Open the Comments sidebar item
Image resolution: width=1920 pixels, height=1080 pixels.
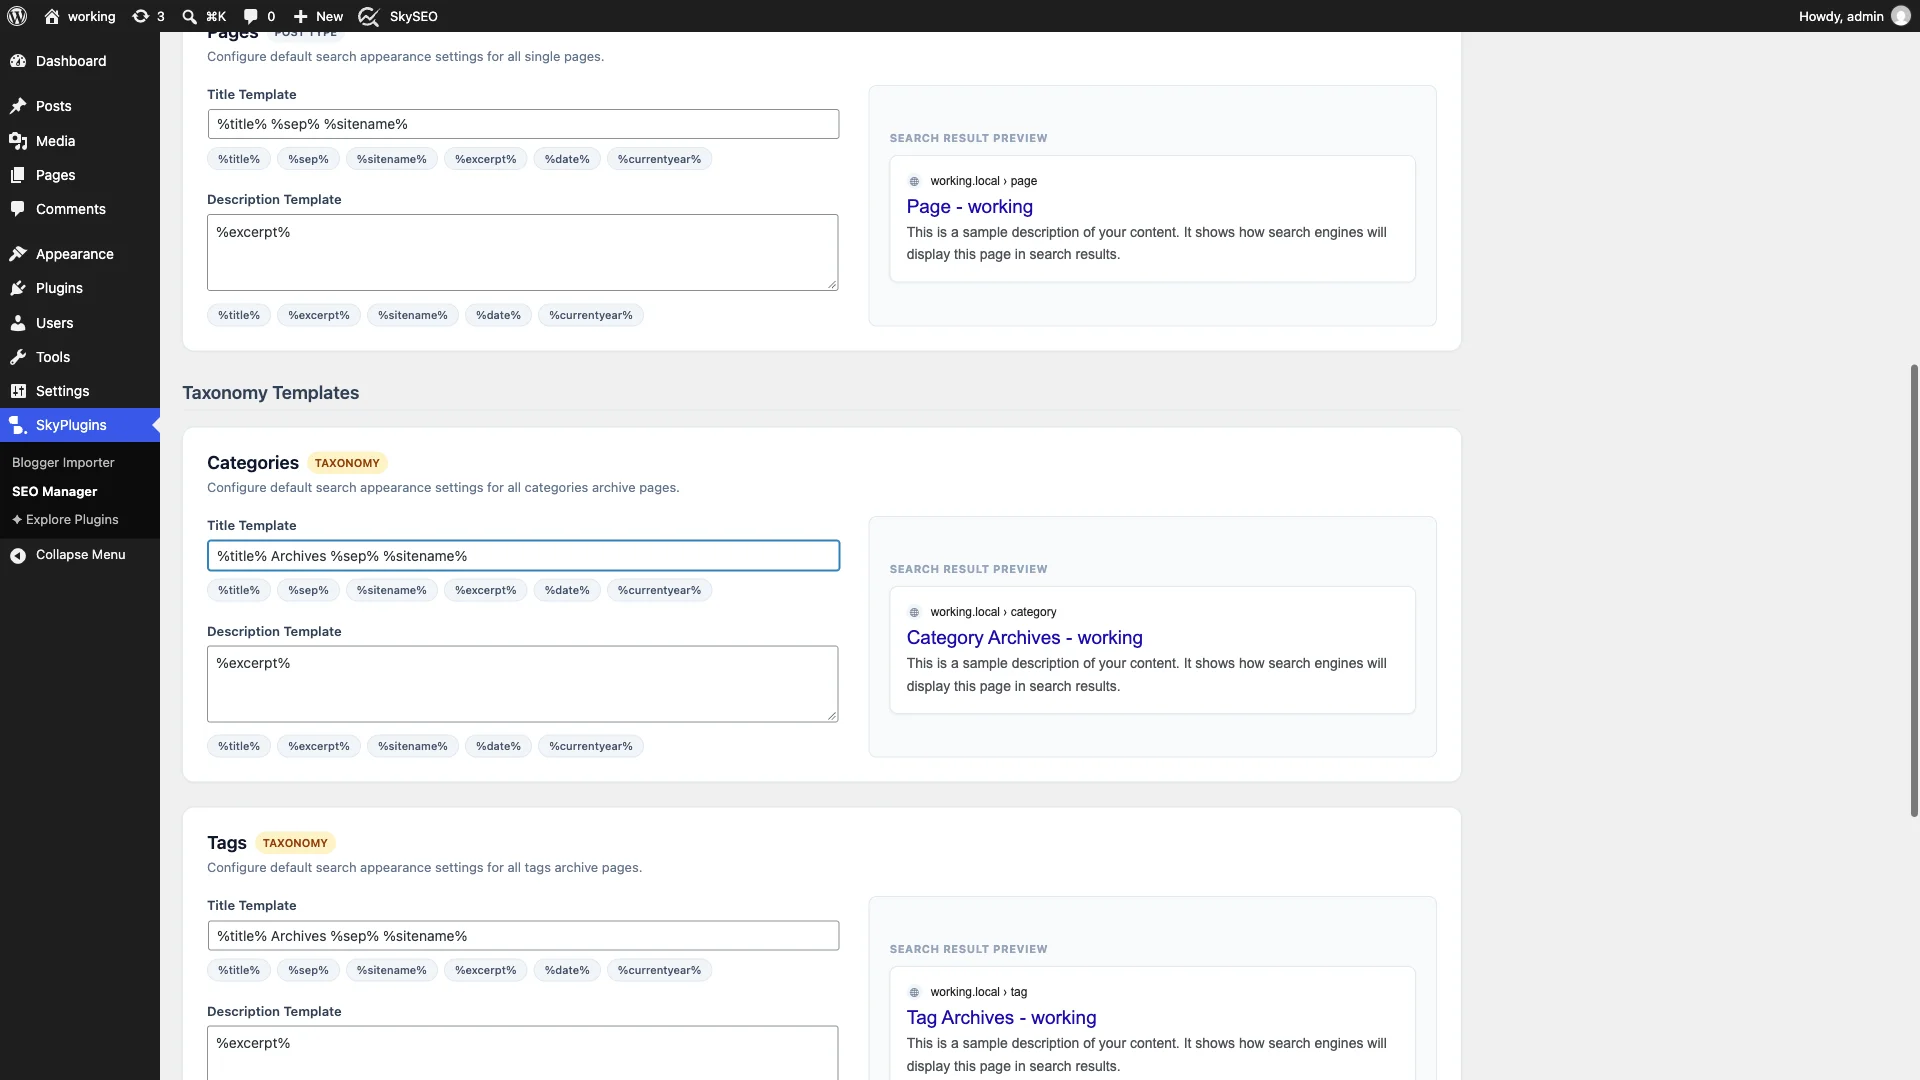coord(80,209)
